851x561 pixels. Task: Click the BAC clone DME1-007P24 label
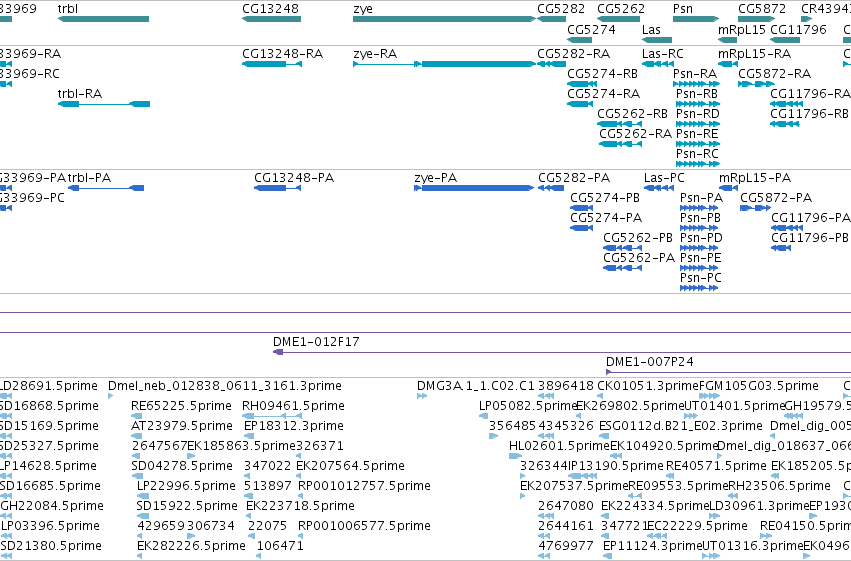[x=650, y=362]
